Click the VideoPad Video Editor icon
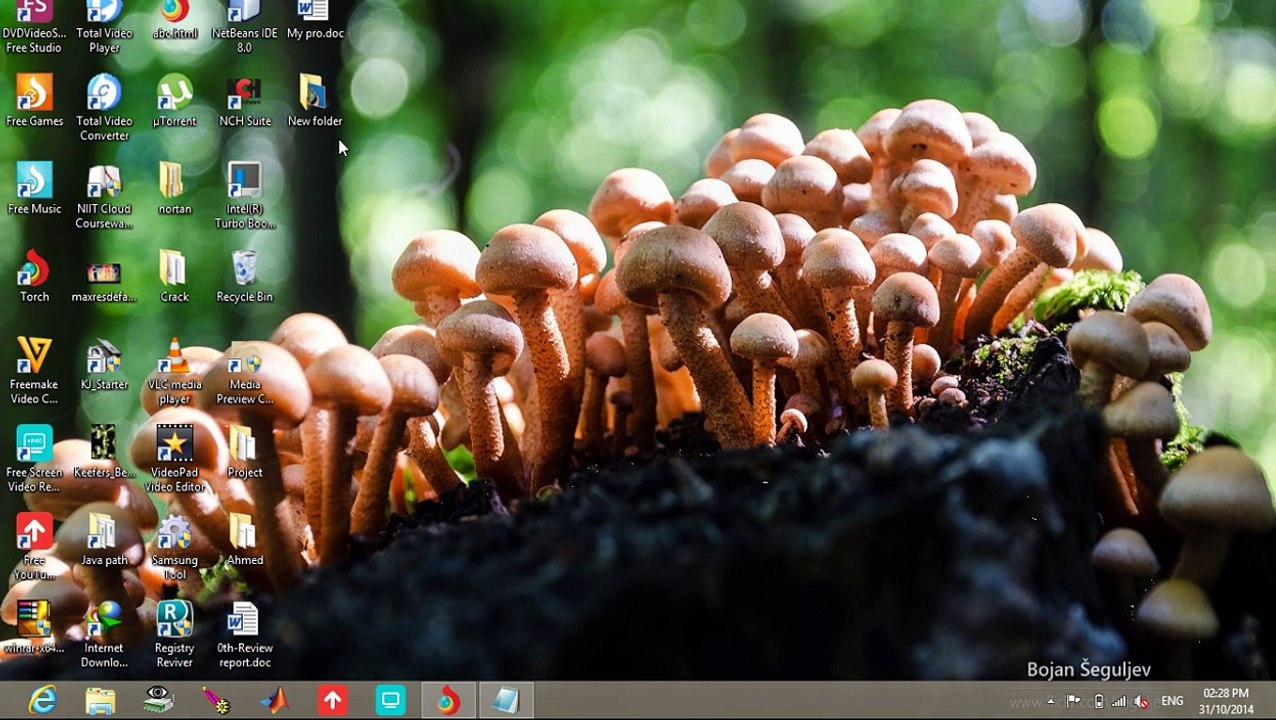Image resolution: width=1276 pixels, height=720 pixels. point(174,459)
